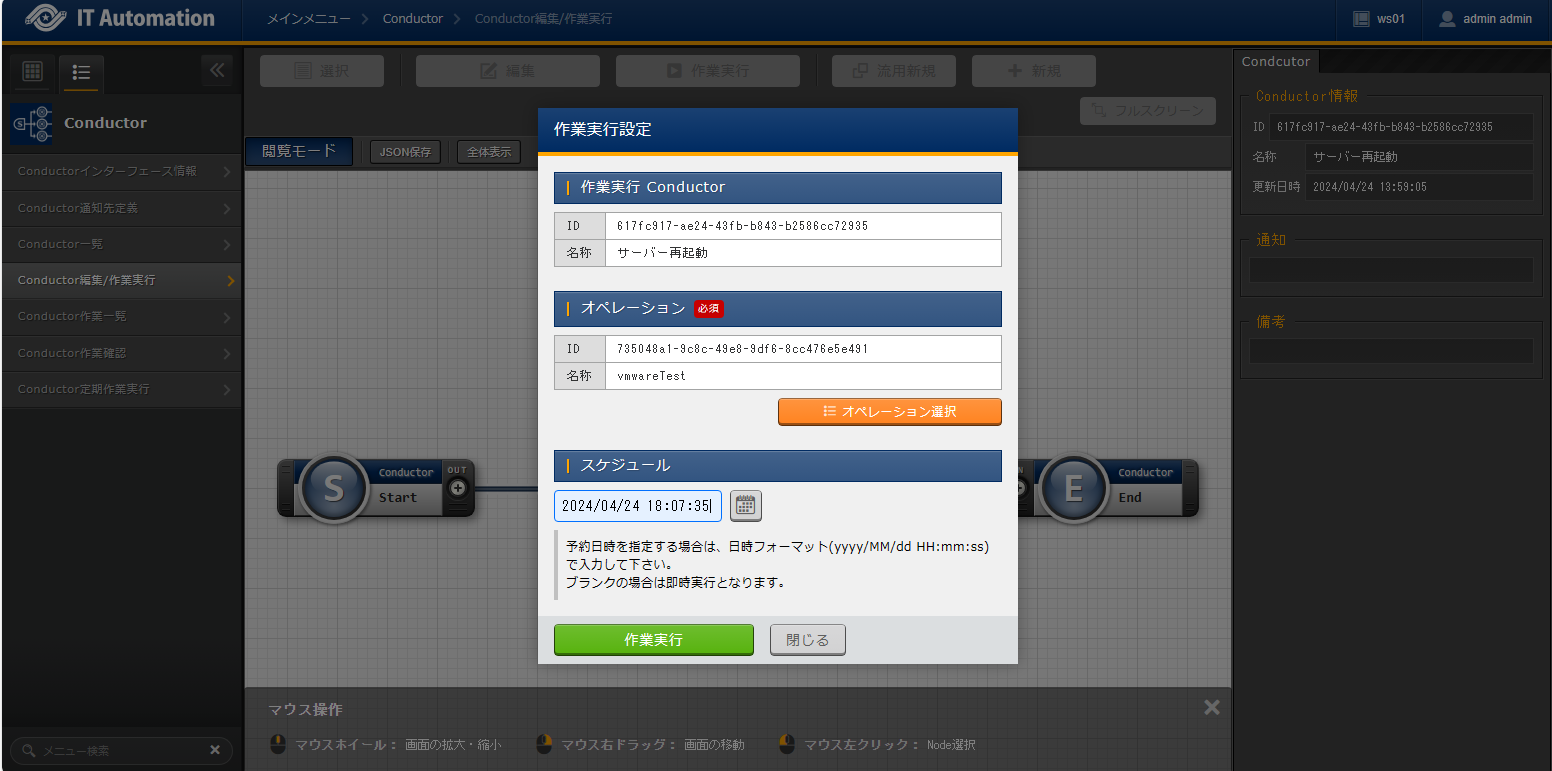This screenshot has height=771, width=1552.
Task: Switch to grid menu view icon
Action: [x=32, y=72]
